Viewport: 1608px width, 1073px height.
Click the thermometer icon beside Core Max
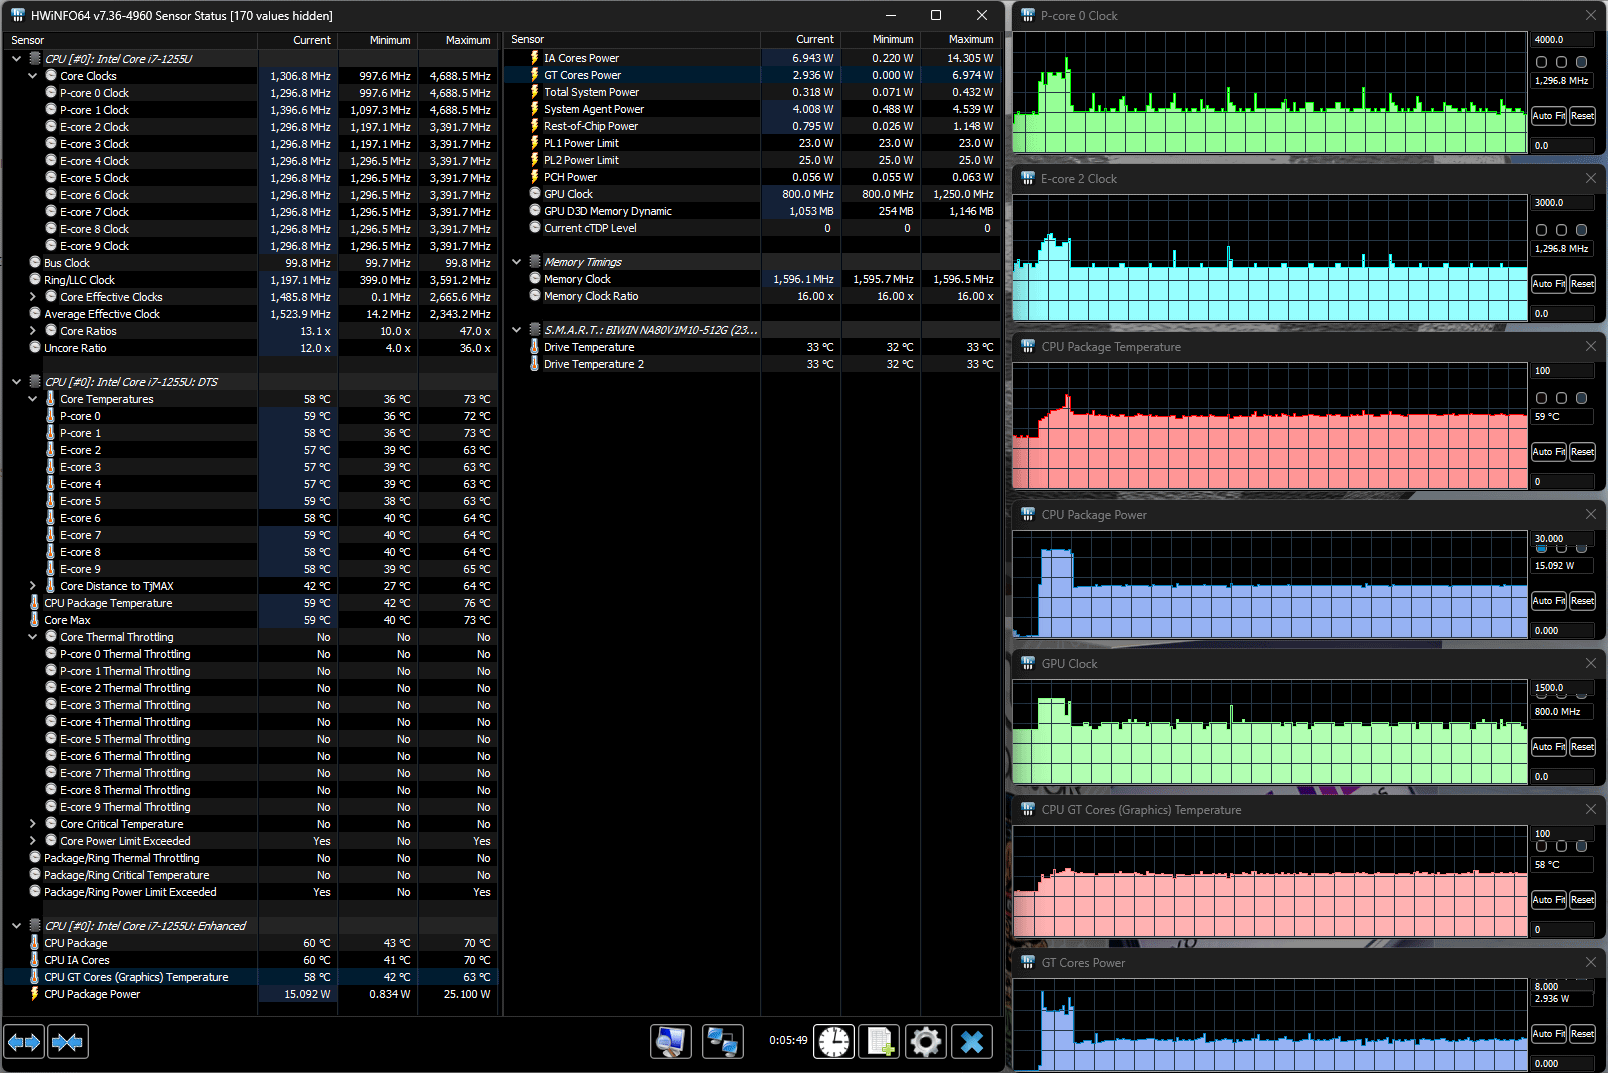(35, 620)
